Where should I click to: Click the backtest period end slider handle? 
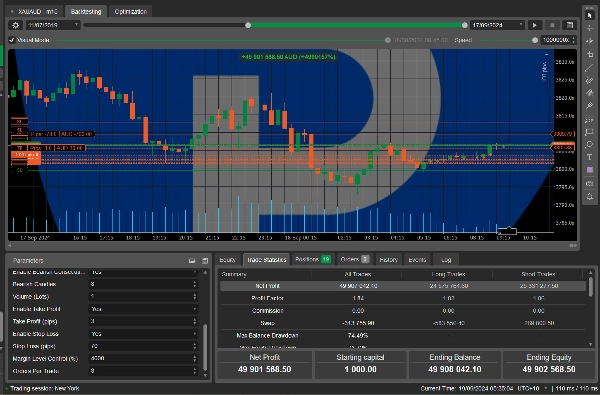[x=465, y=25]
